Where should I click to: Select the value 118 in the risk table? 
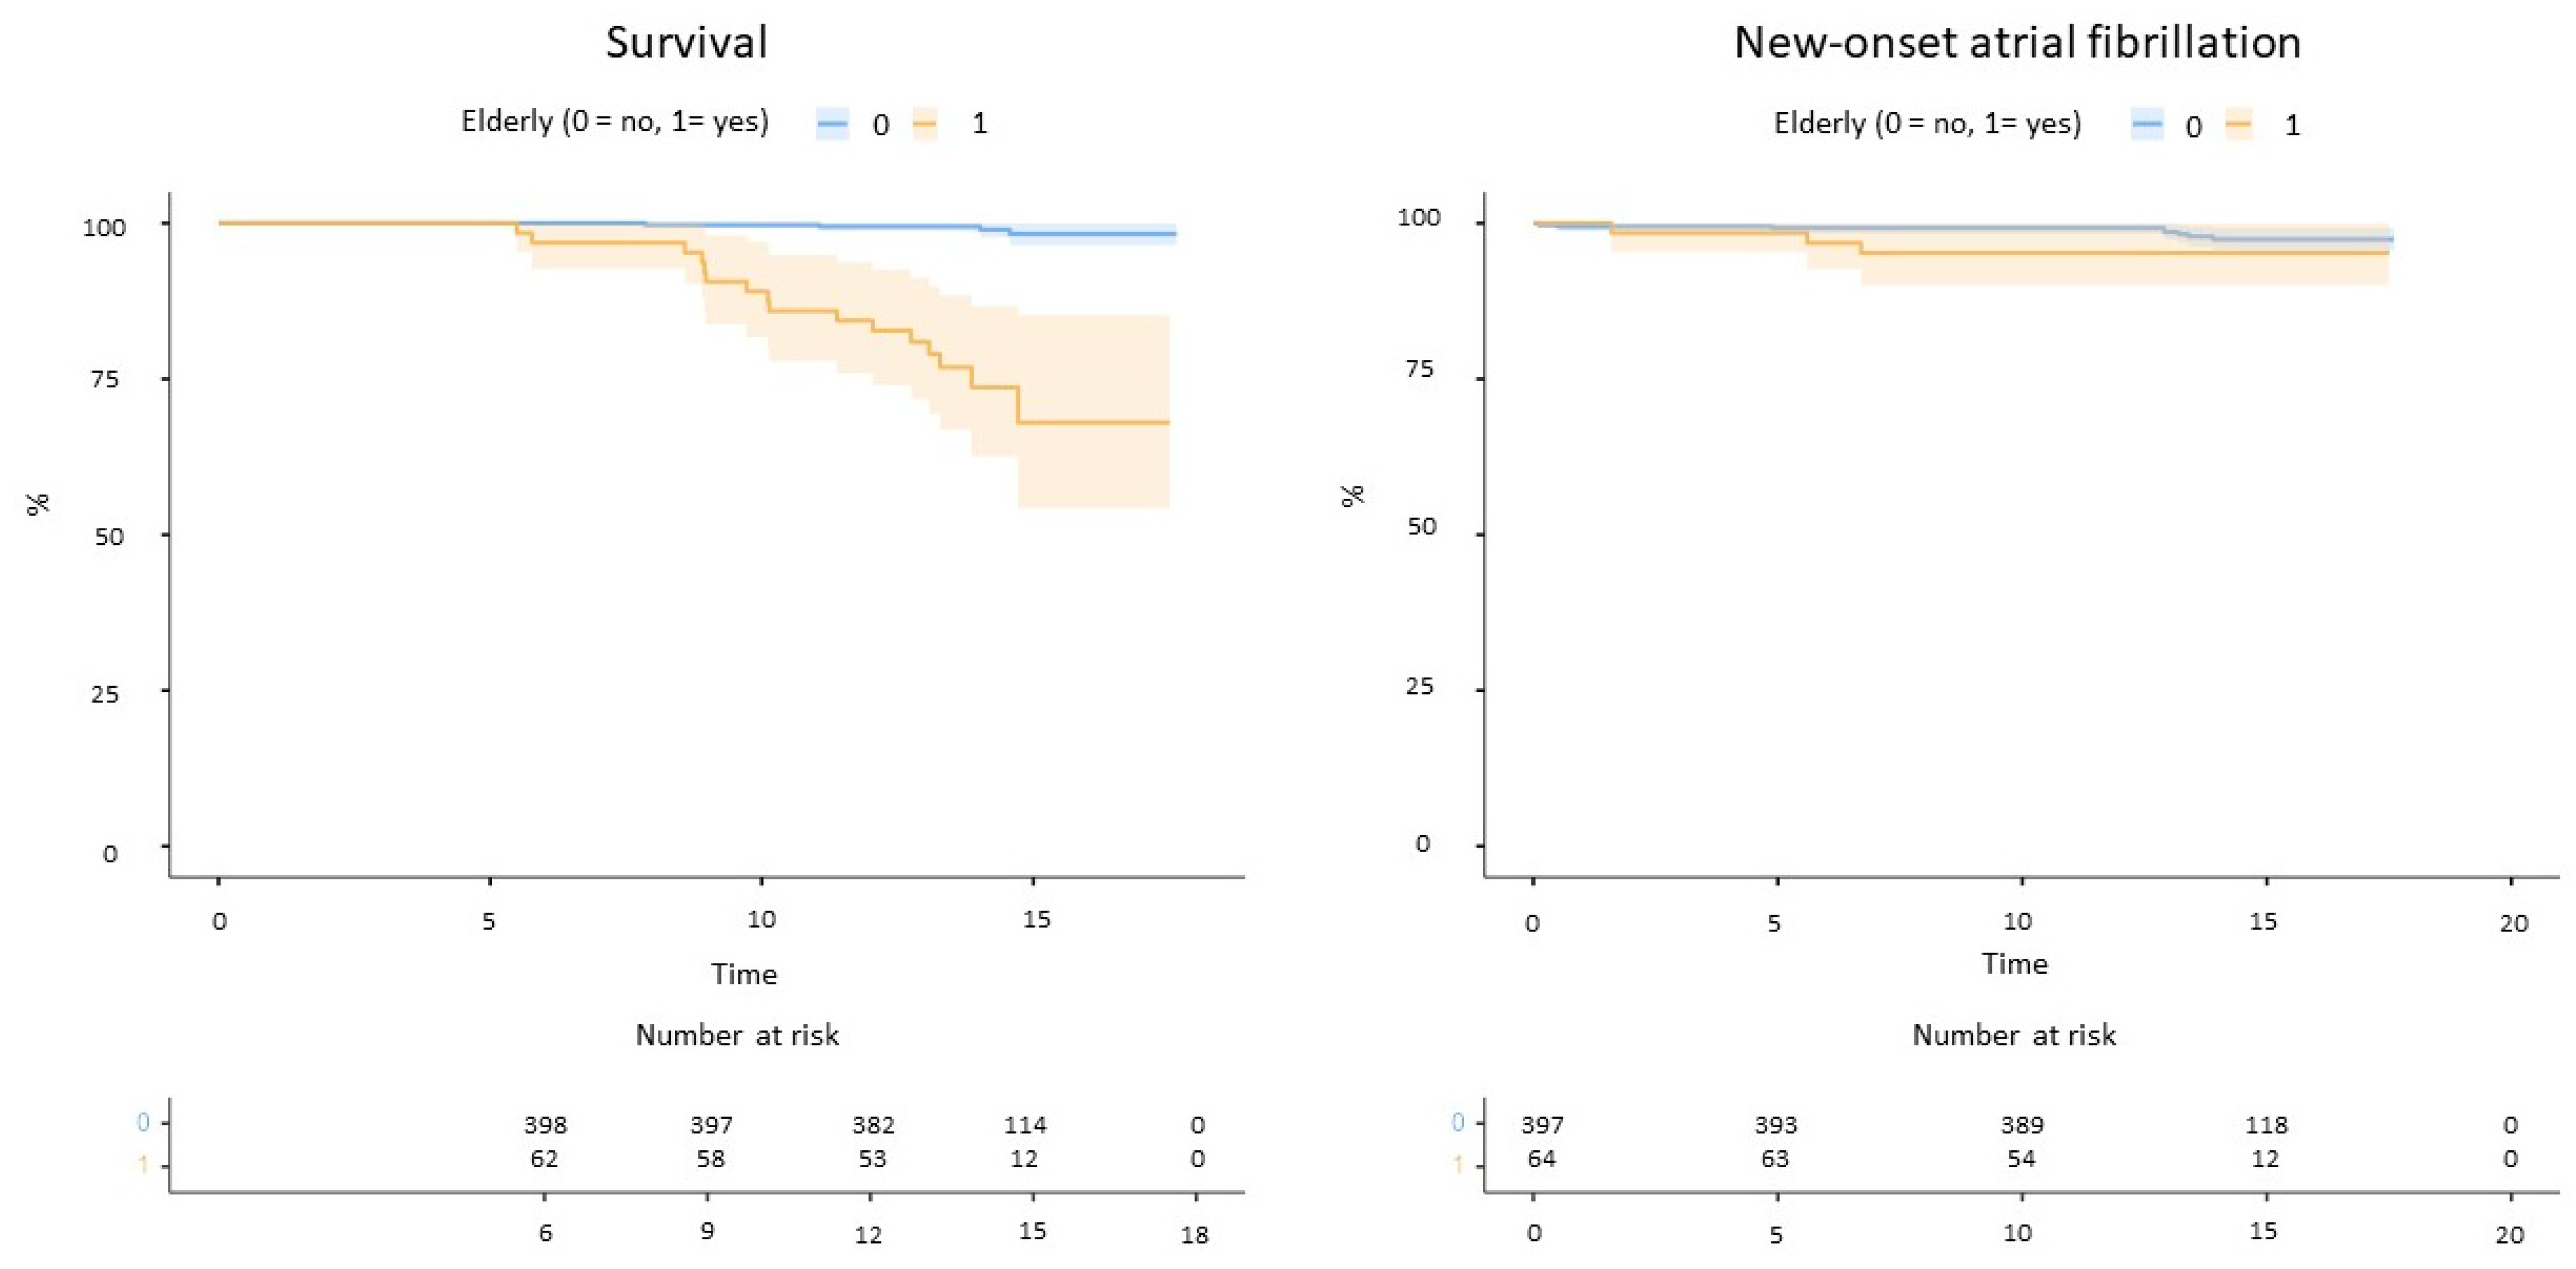click(2266, 1125)
